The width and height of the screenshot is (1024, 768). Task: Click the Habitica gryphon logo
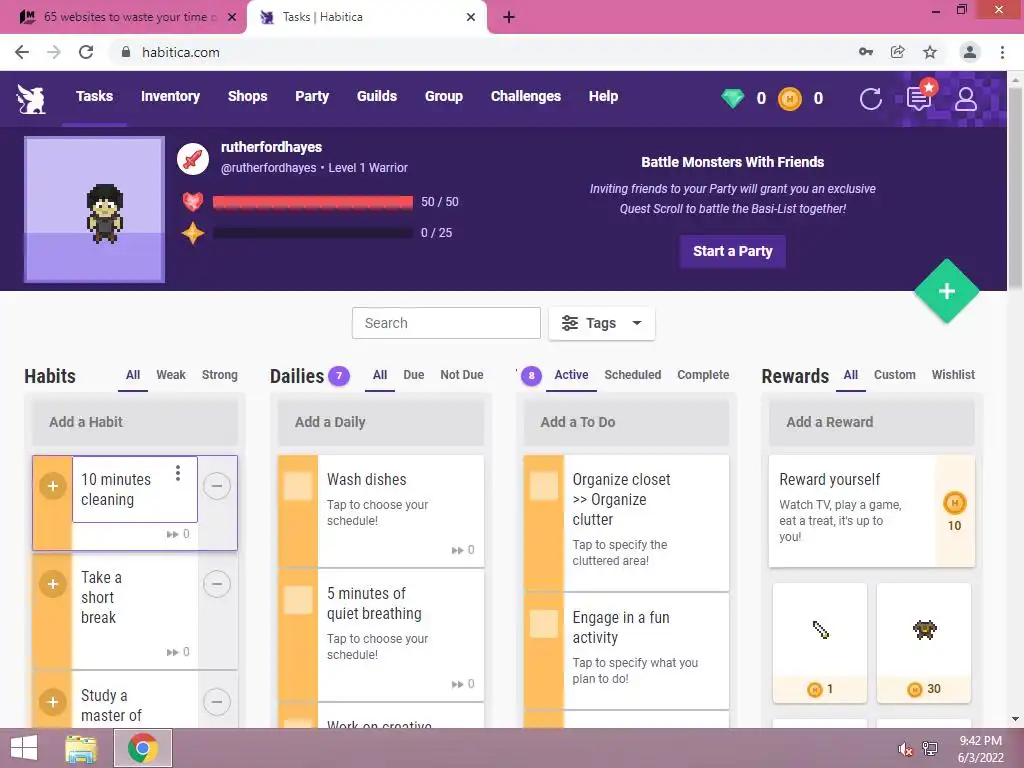tap(31, 99)
